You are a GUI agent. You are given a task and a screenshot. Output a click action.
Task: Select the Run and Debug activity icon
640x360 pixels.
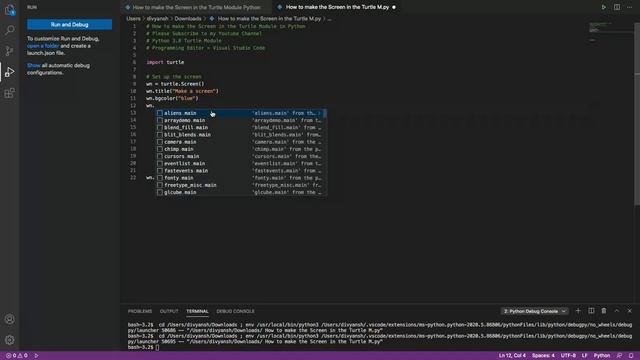[x=9, y=72]
